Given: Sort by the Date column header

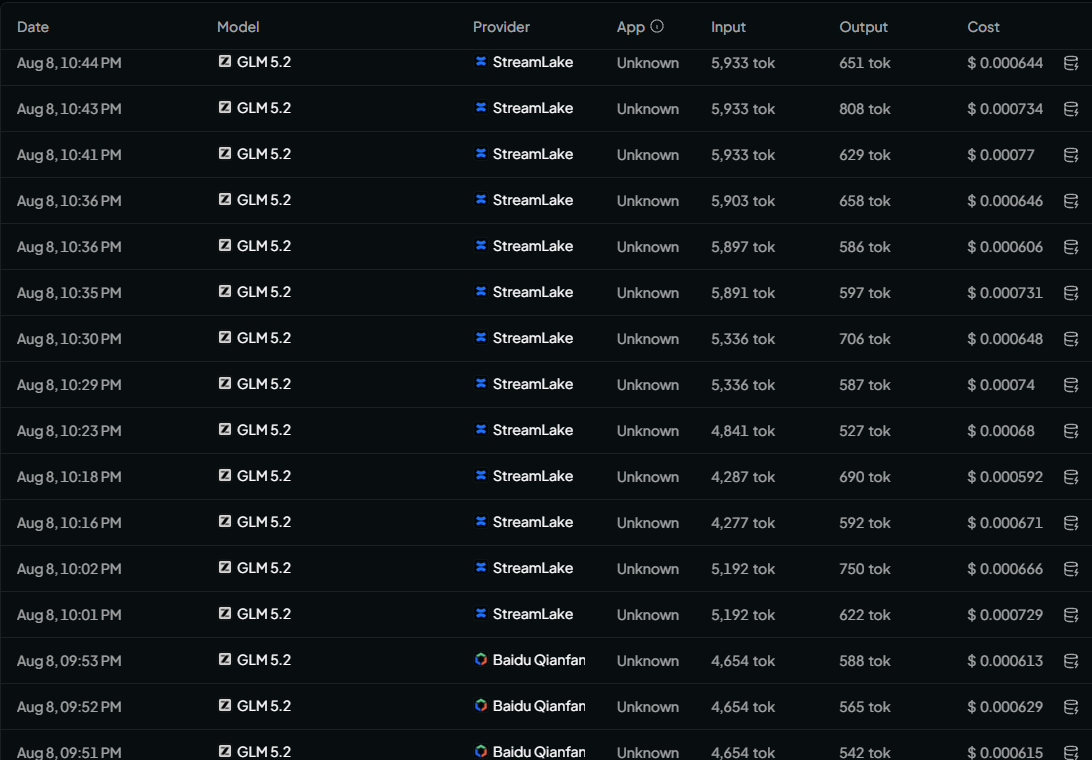Looking at the screenshot, I should pyautogui.click(x=33, y=27).
